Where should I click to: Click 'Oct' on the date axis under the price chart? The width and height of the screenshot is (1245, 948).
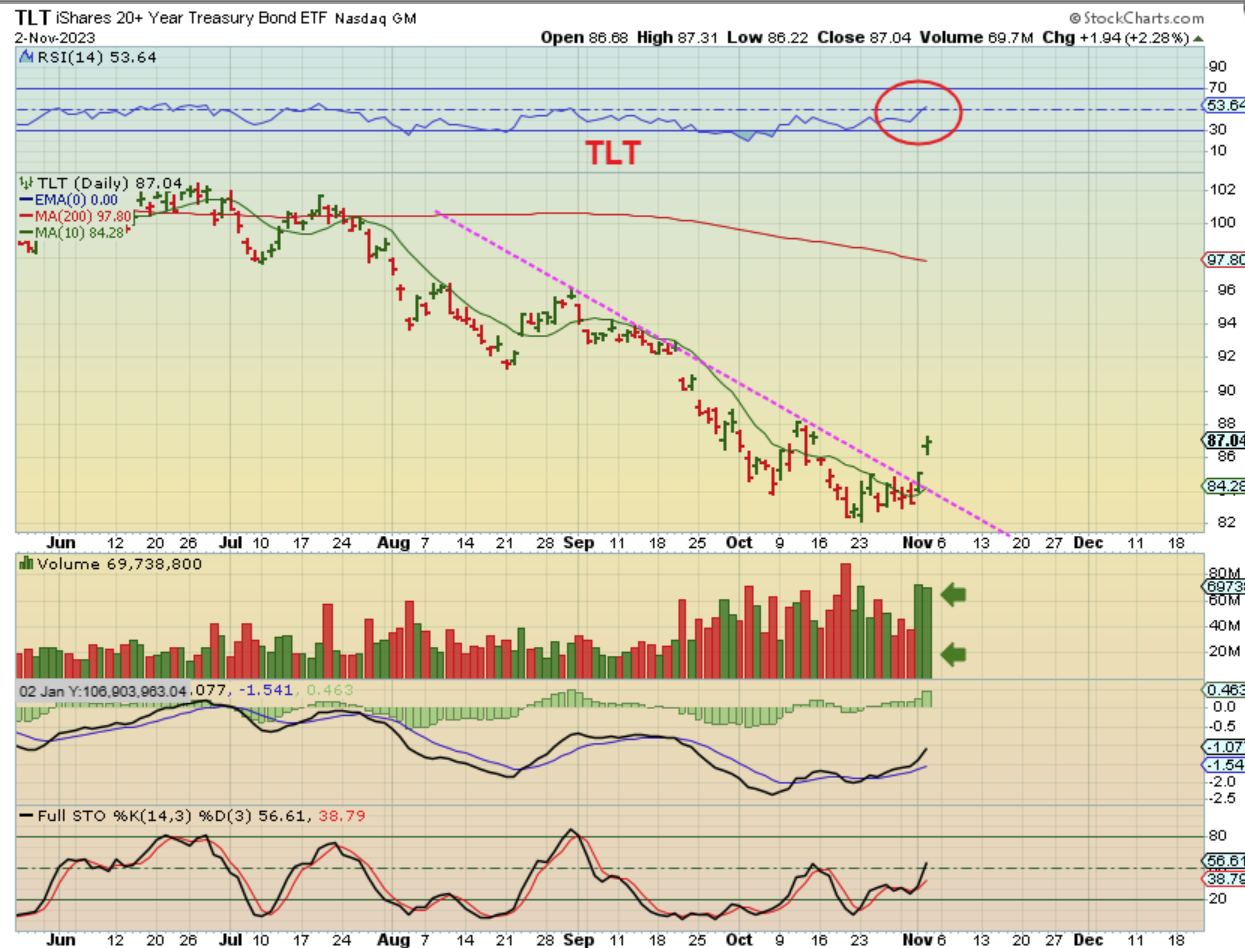click(x=739, y=542)
